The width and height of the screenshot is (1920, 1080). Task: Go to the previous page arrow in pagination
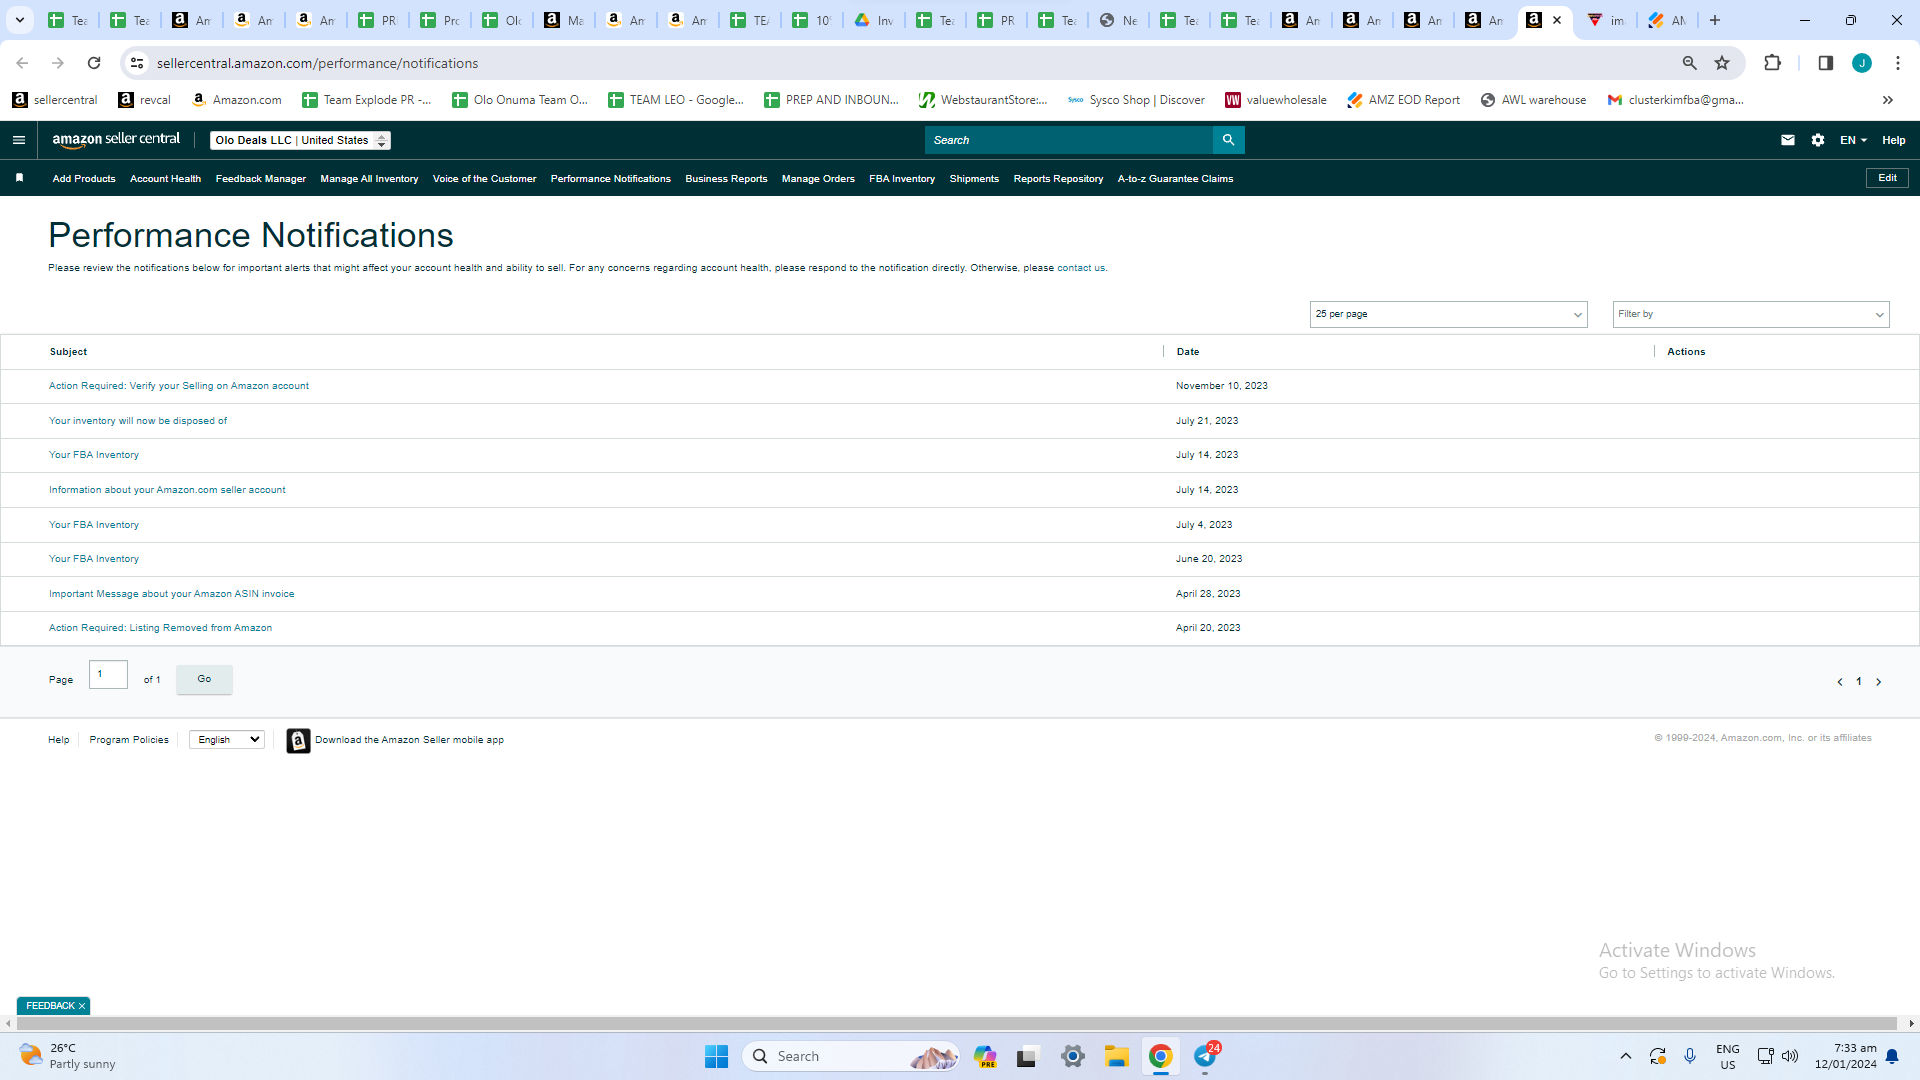[1840, 682]
